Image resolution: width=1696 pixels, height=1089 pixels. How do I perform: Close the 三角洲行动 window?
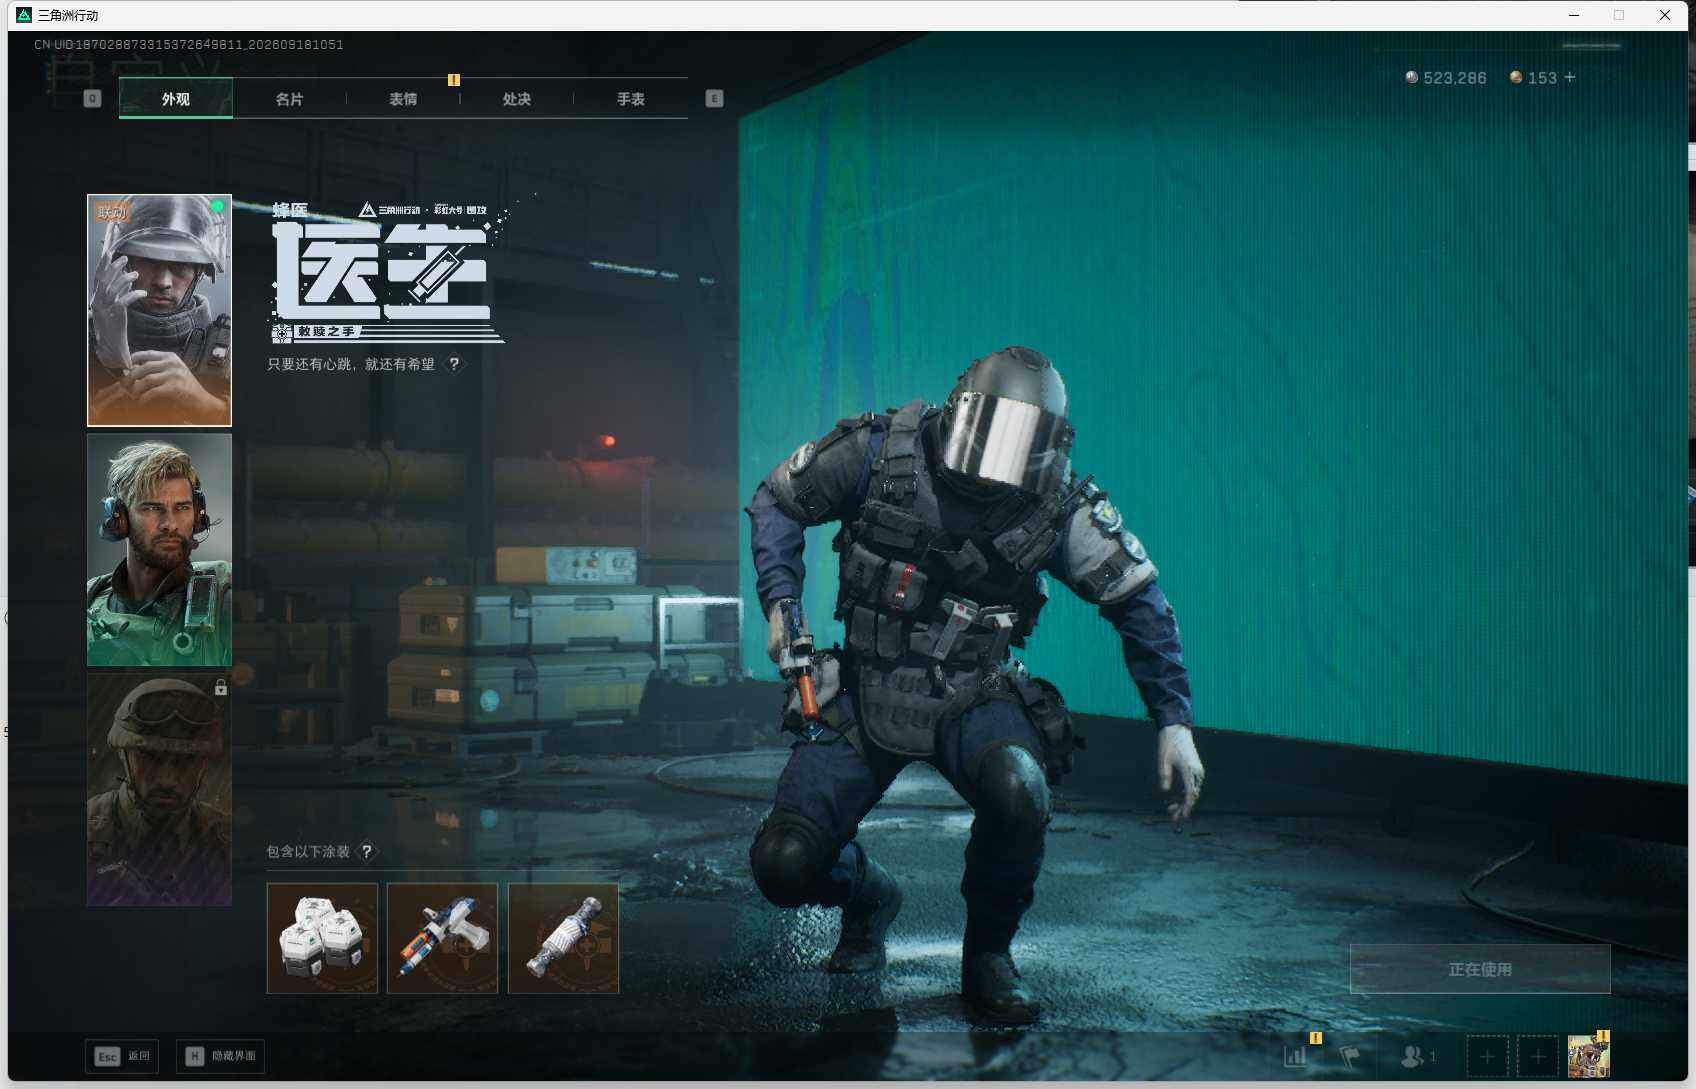(x=1665, y=15)
